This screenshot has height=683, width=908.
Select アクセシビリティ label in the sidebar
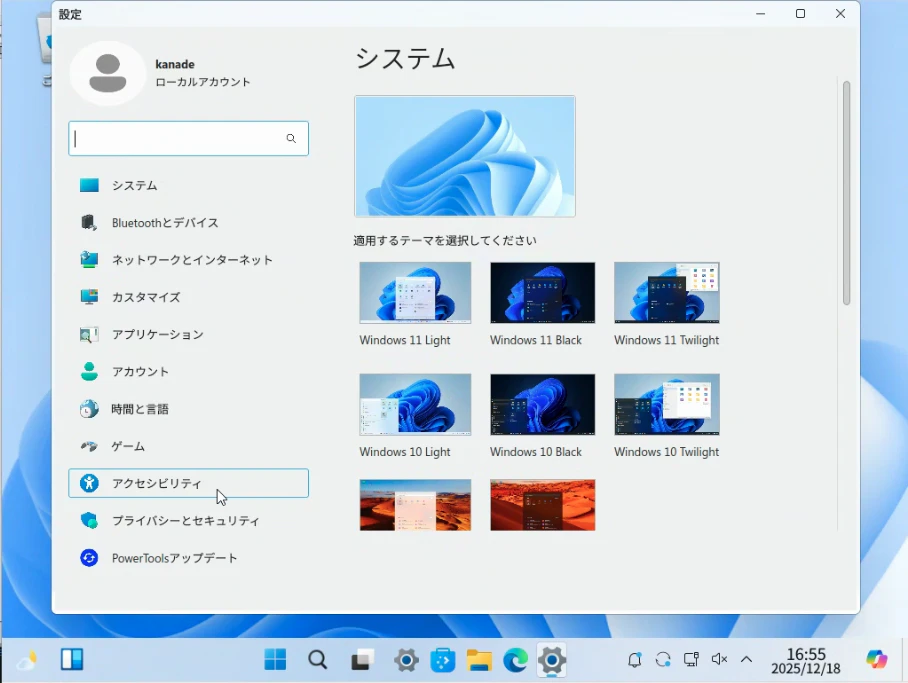(x=156, y=484)
